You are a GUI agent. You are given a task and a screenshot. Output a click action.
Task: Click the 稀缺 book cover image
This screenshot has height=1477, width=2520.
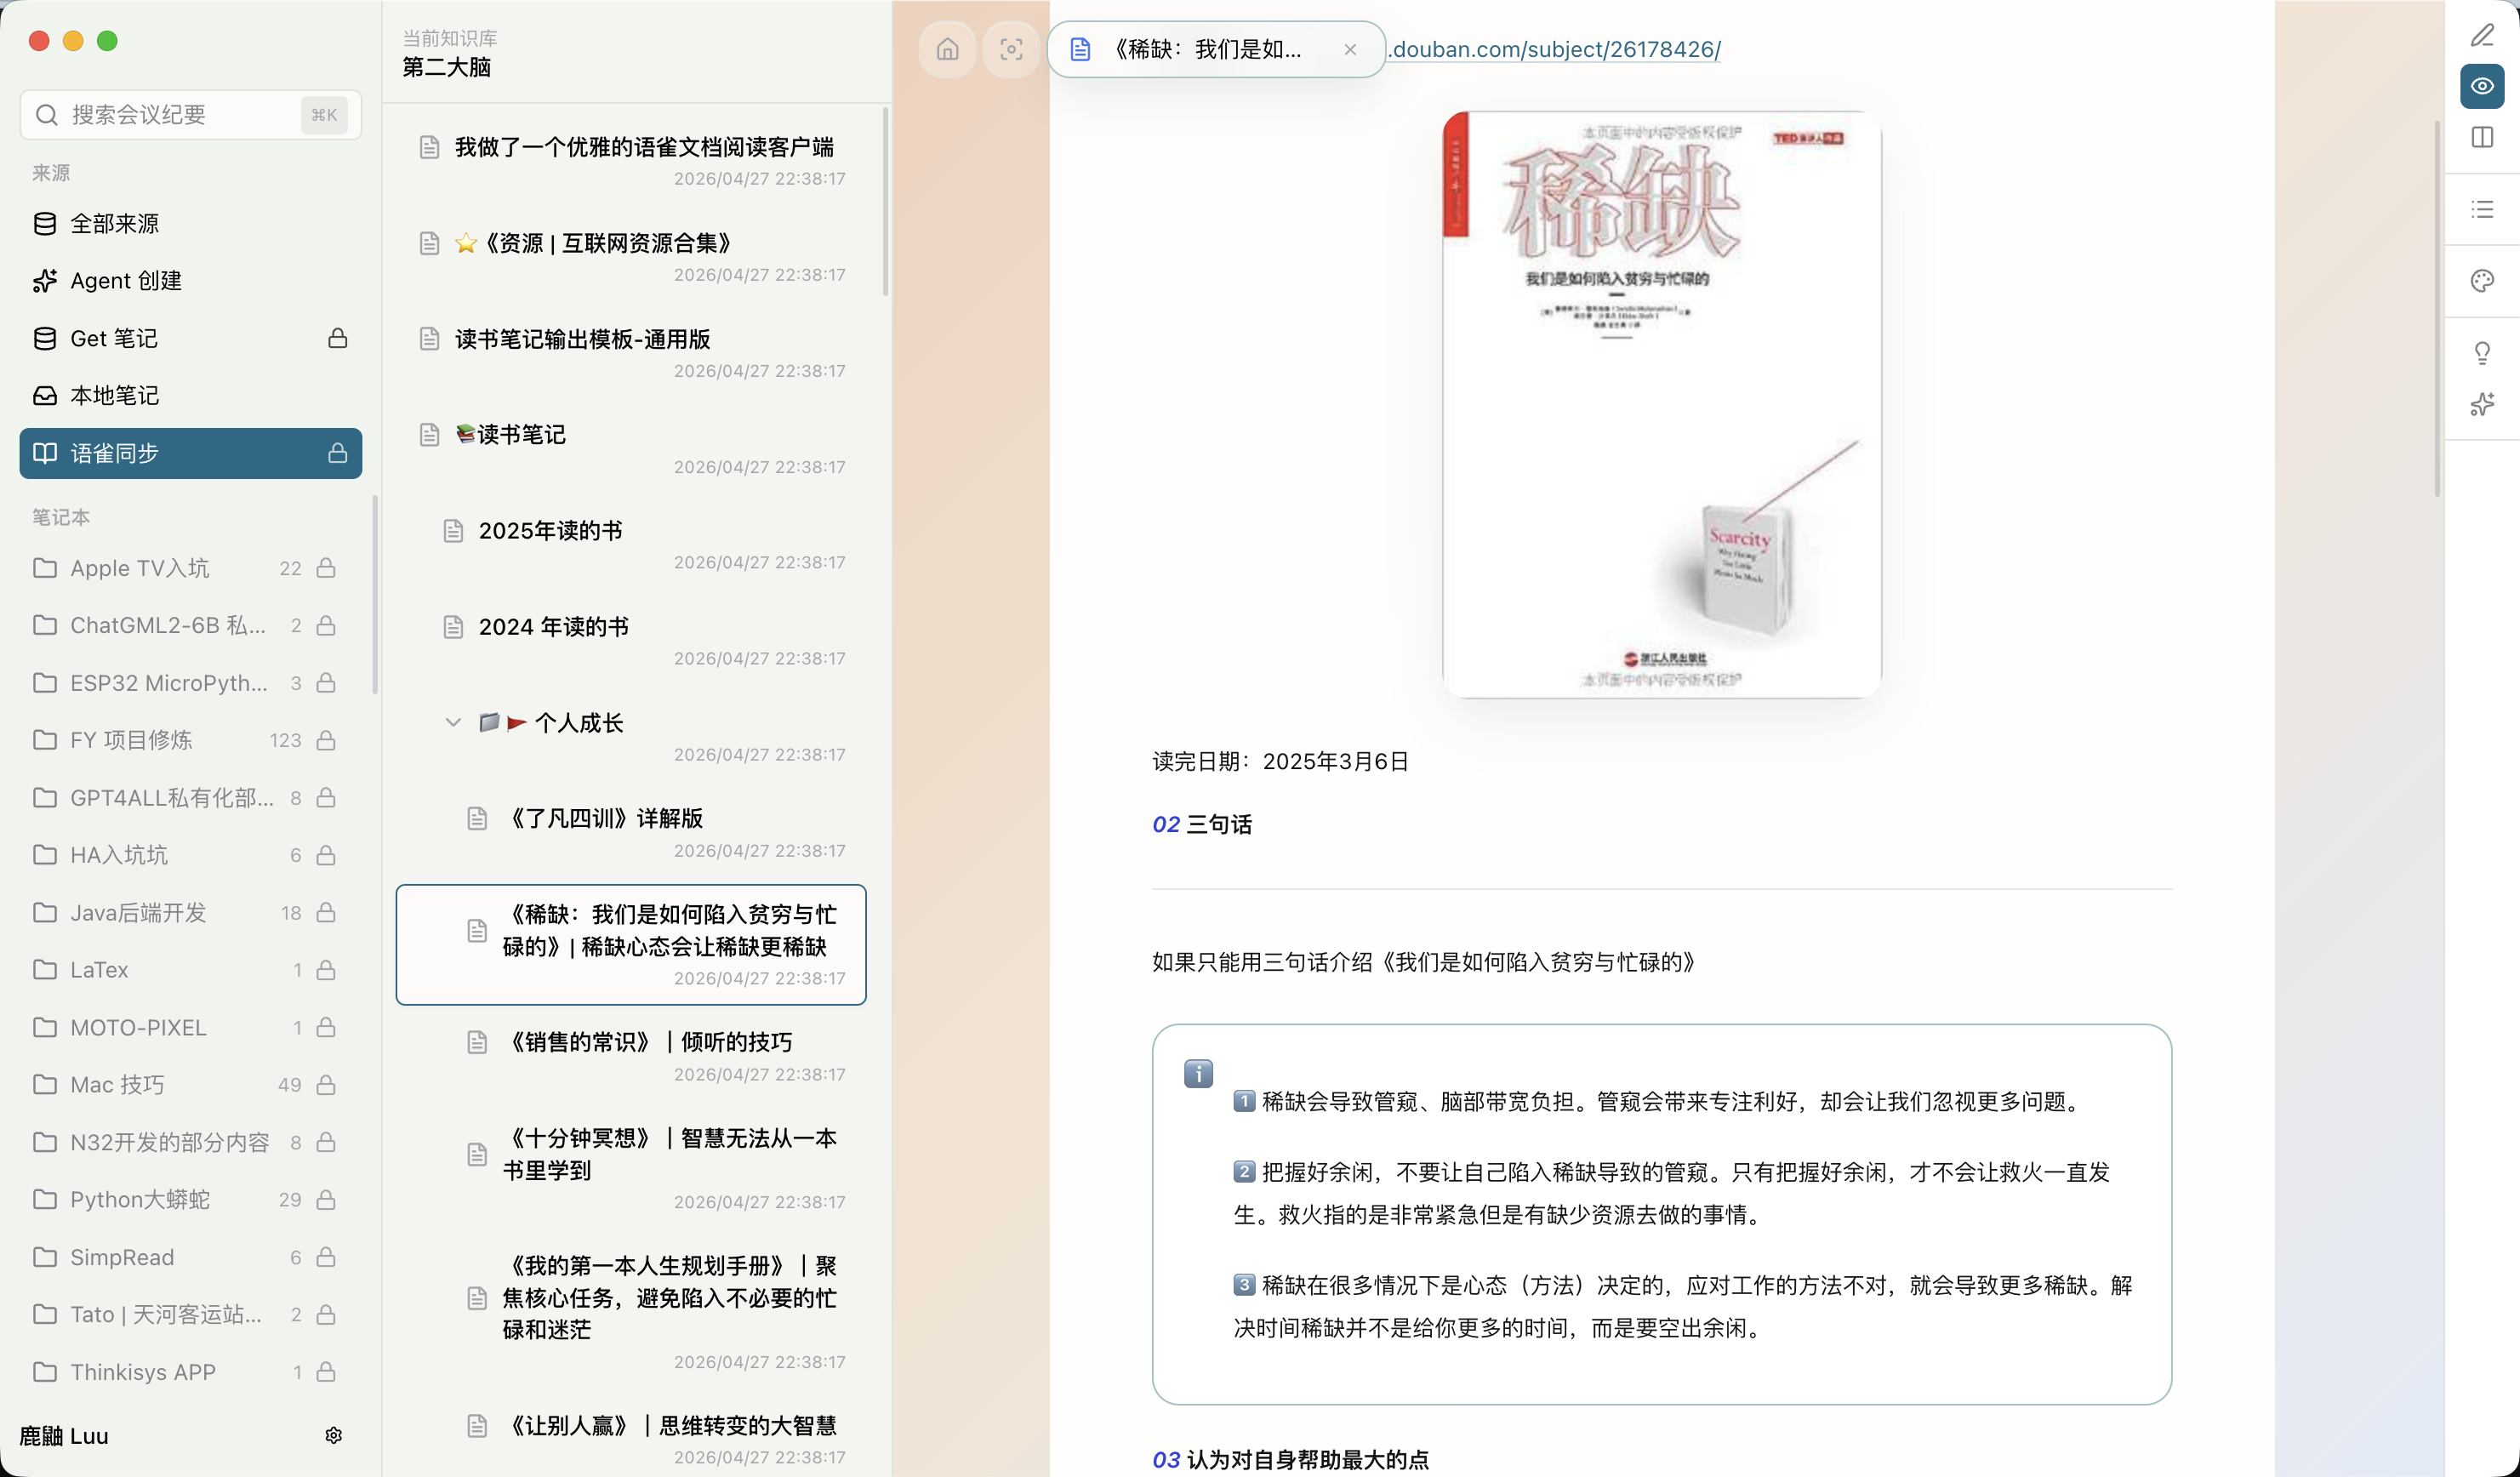(x=1662, y=404)
